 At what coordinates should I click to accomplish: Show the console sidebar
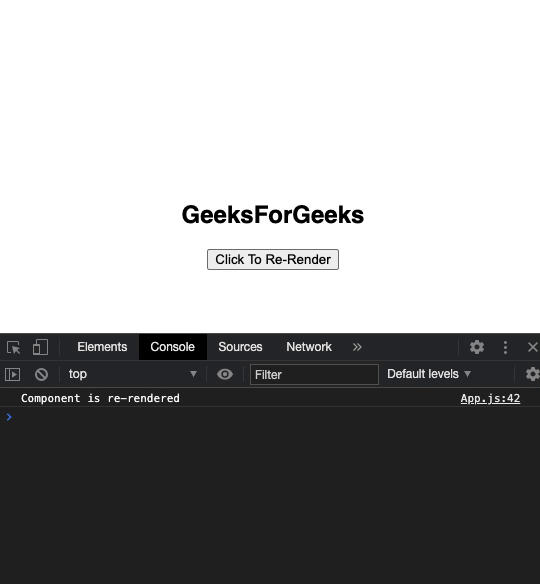(12, 374)
